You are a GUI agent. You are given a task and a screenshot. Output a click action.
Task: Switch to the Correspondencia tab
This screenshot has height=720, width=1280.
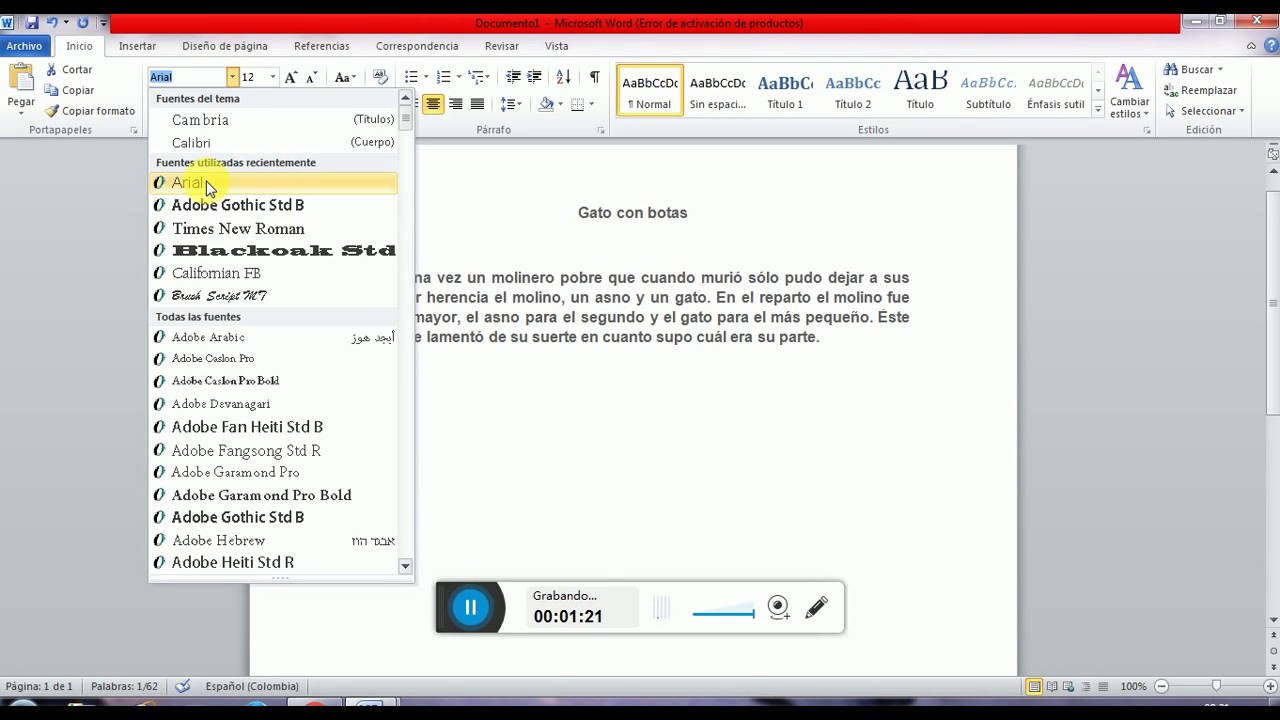coord(417,46)
